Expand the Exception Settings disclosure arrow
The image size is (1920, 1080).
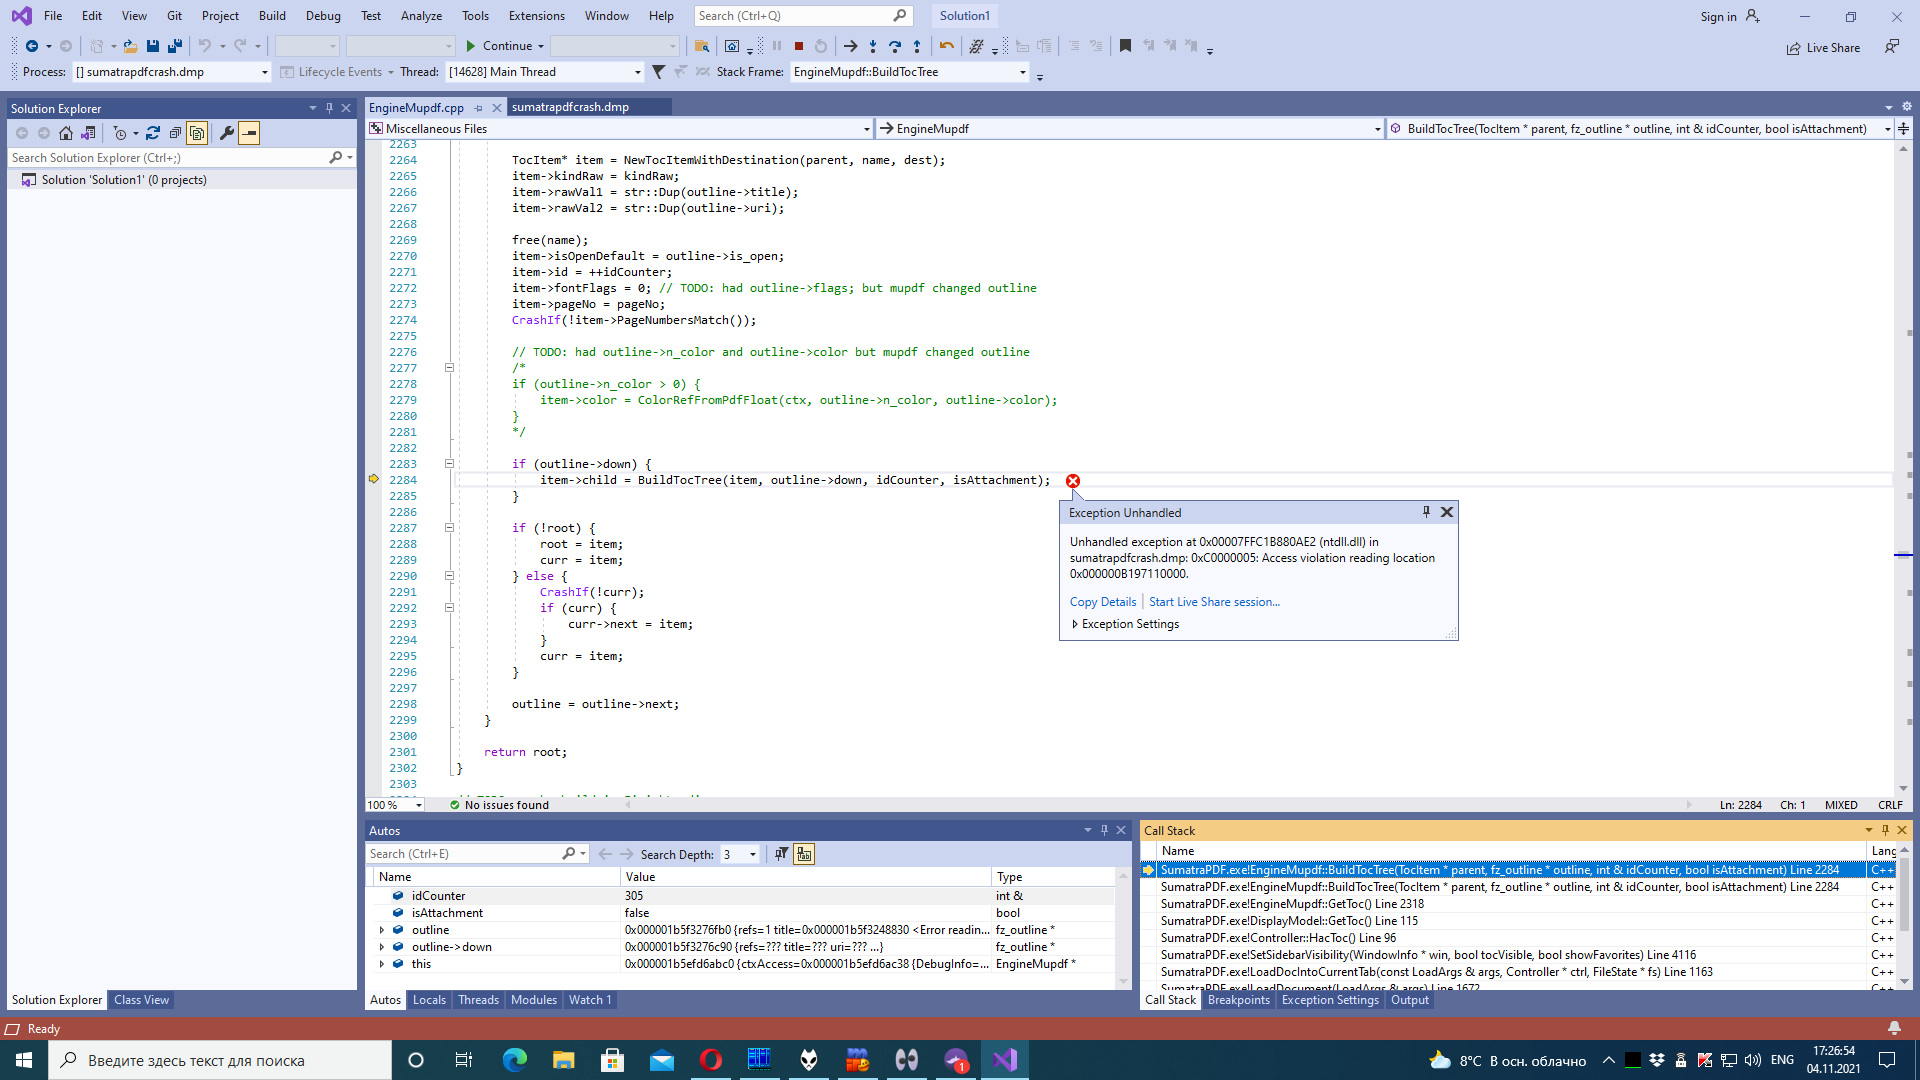1075,624
